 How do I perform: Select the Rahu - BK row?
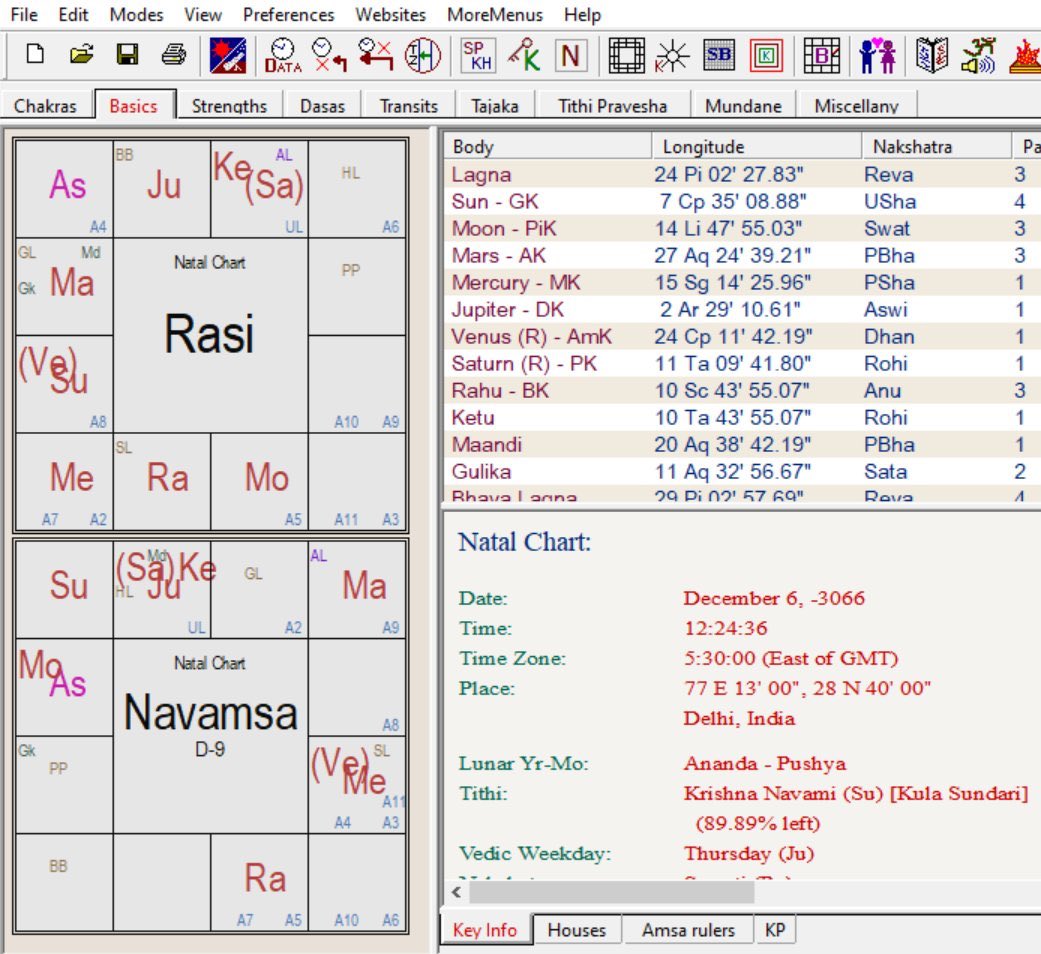(x=742, y=390)
